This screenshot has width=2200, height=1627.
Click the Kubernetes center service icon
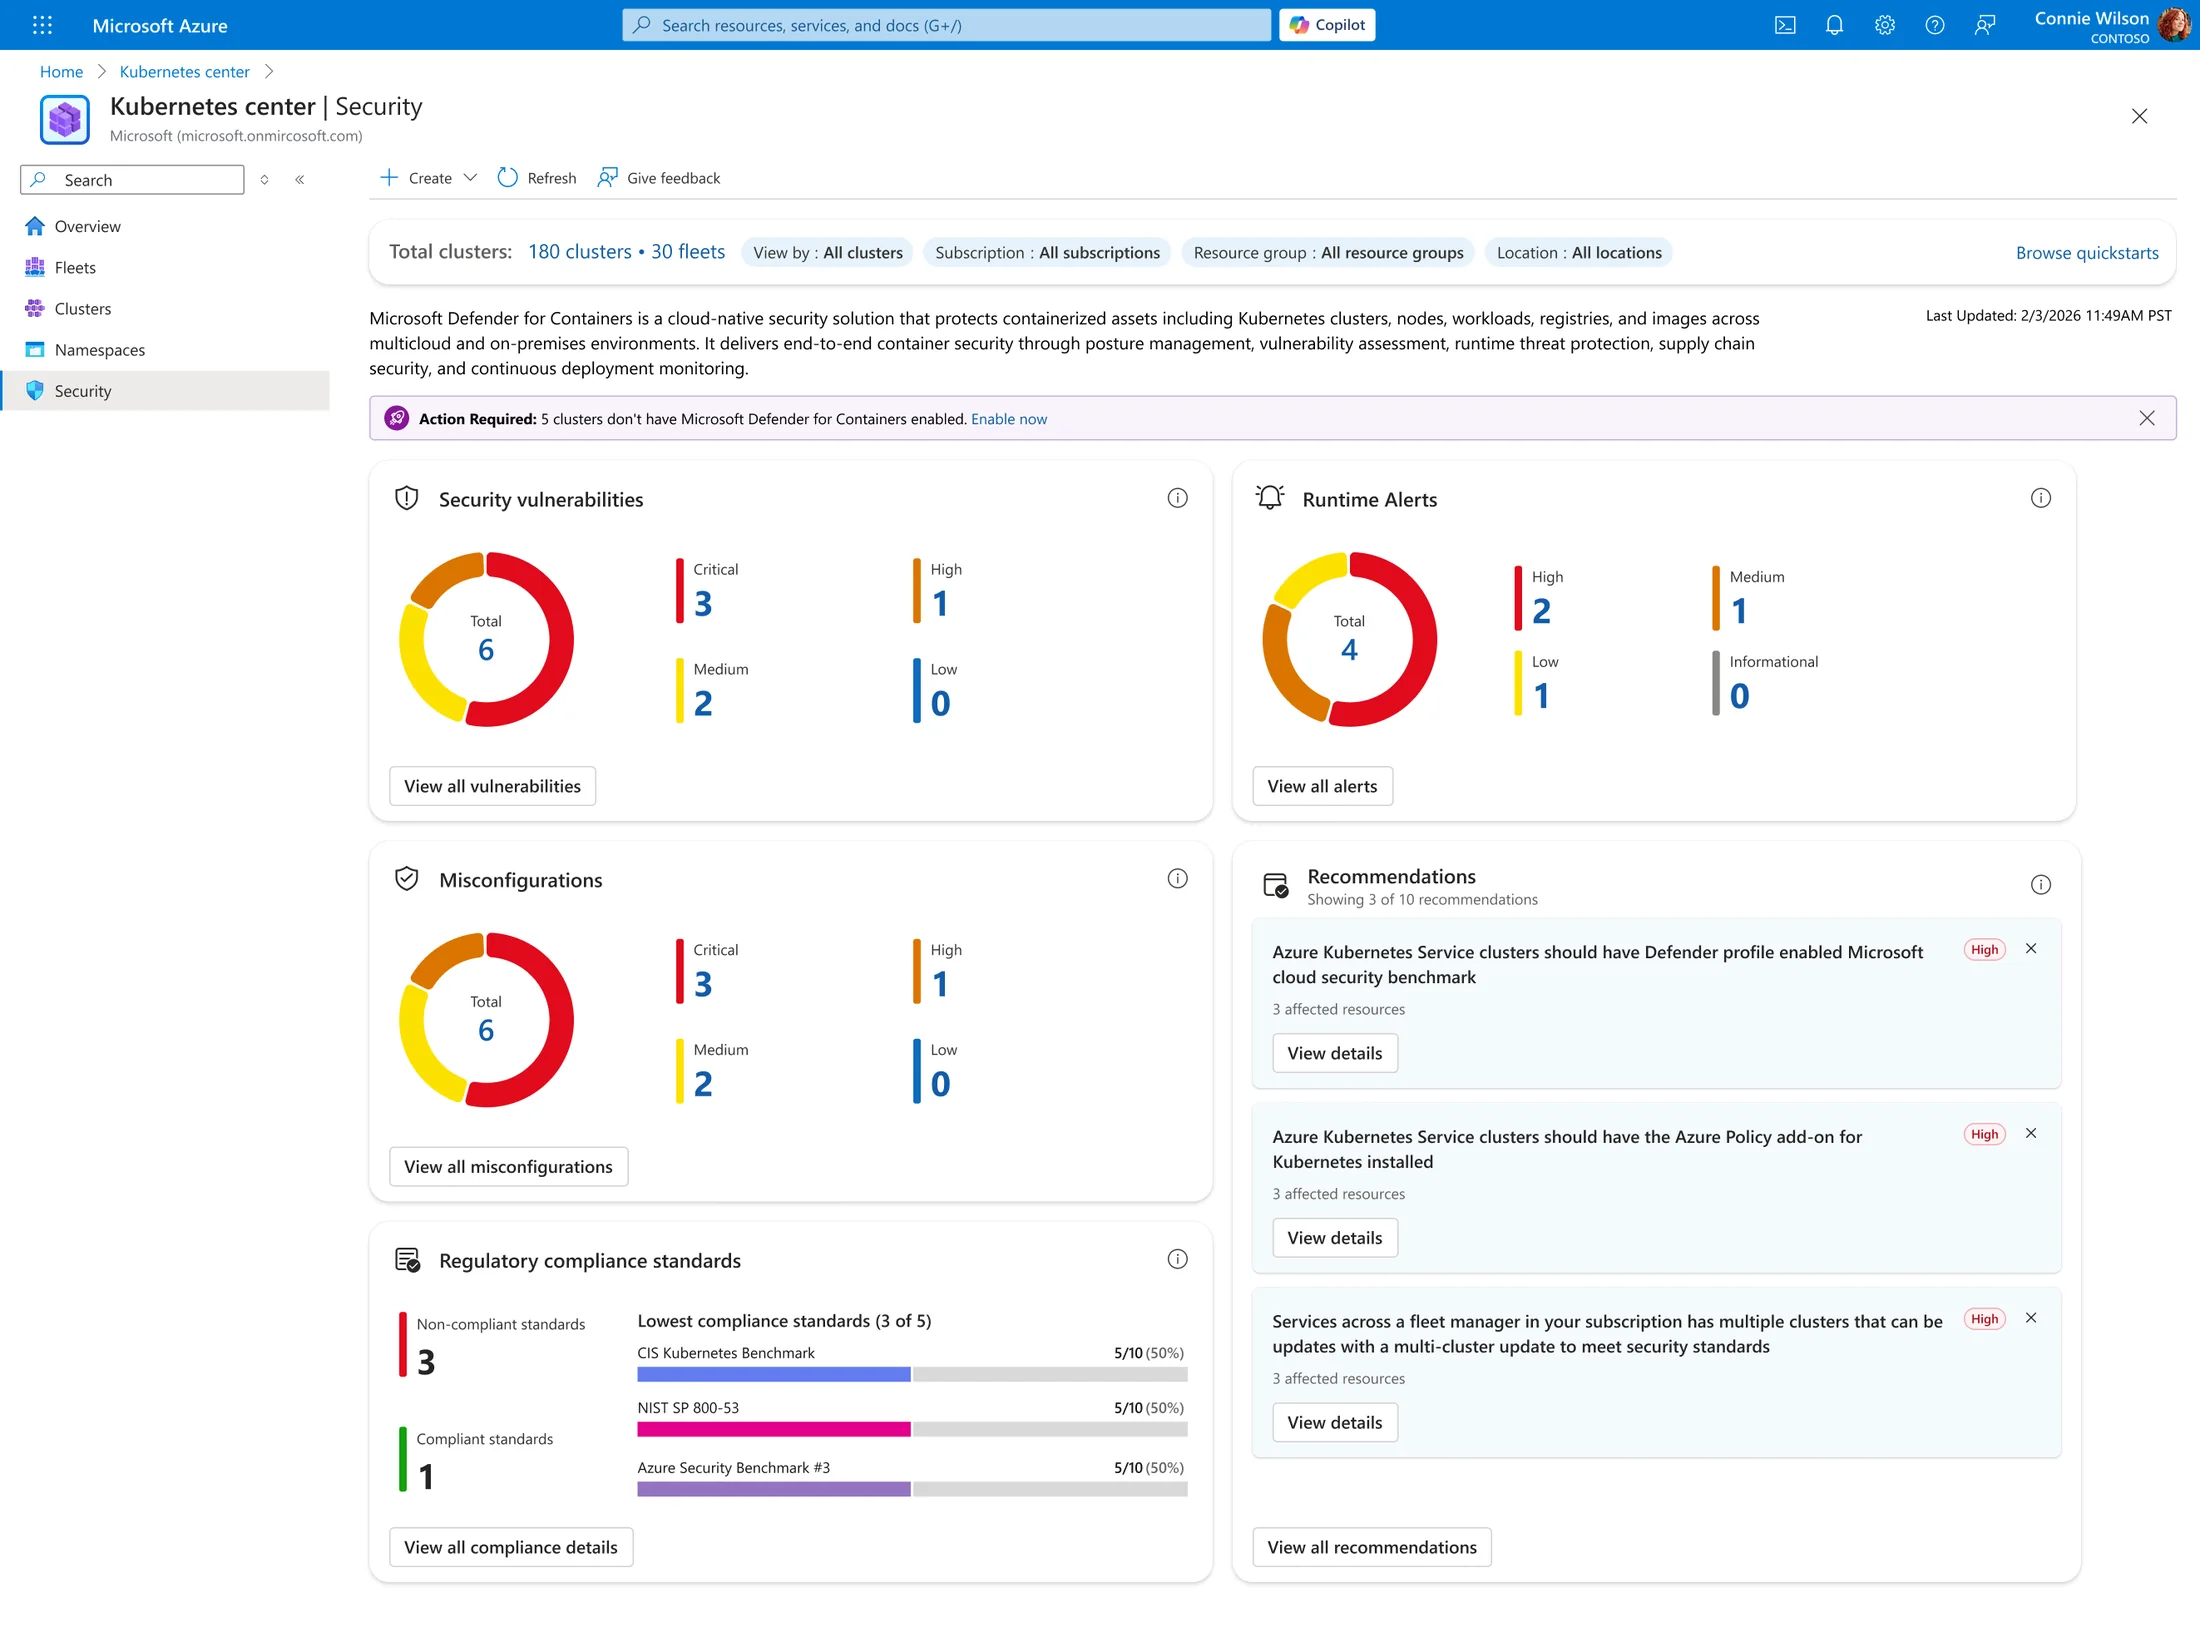65,119
